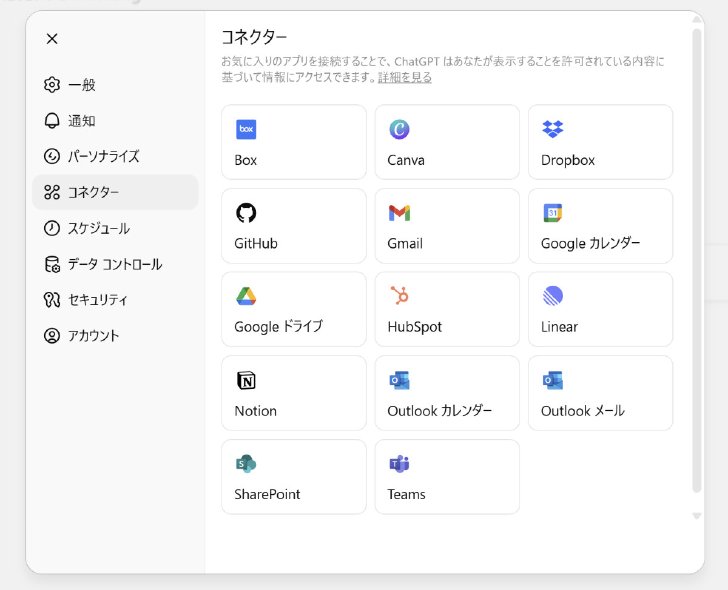Click the コネクター sidebar icon
728x590 pixels.
pos(52,192)
